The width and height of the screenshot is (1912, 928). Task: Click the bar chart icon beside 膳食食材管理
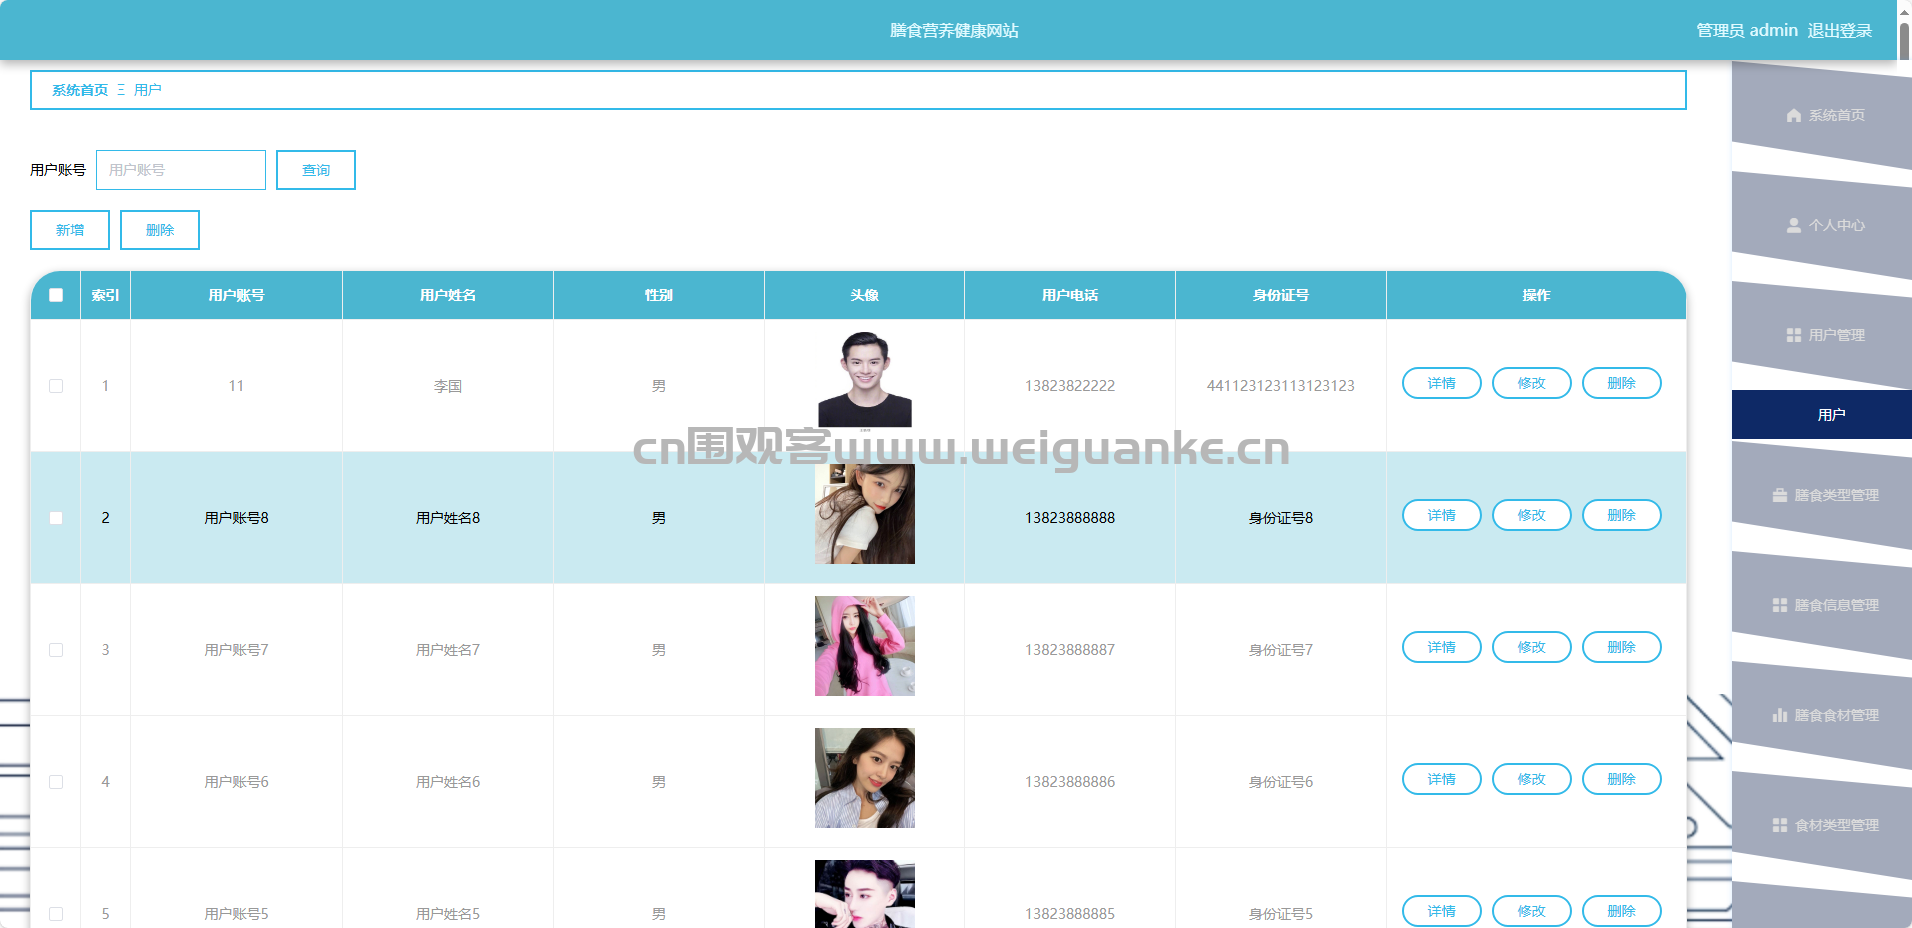pyautogui.click(x=1780, y=716)
